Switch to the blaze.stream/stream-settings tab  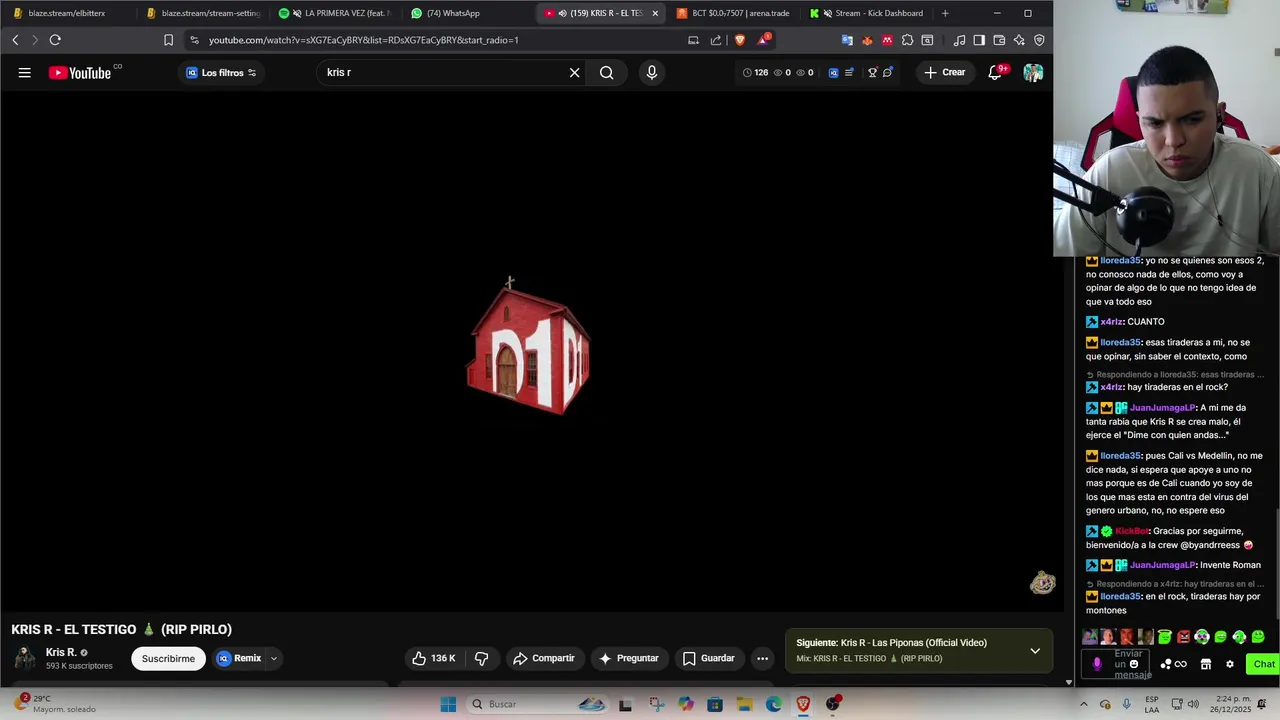click(203, 13)
